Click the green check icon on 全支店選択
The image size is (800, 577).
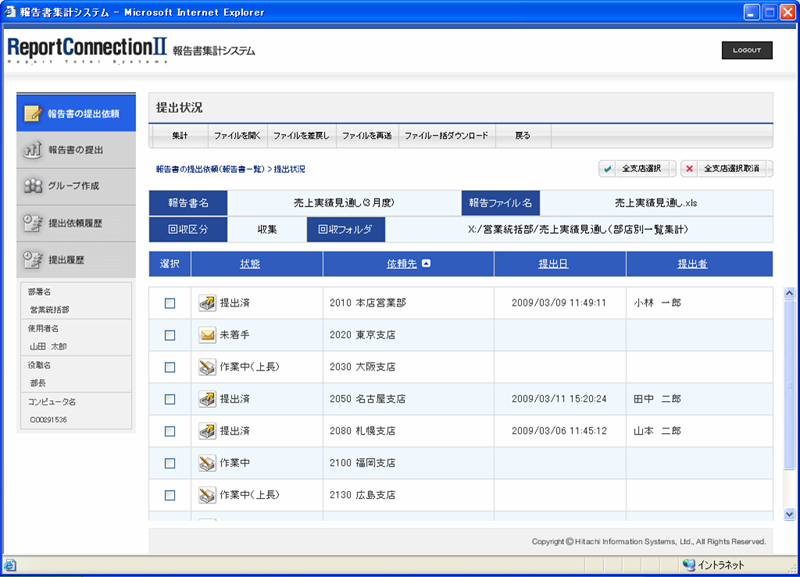click(608, 169)
